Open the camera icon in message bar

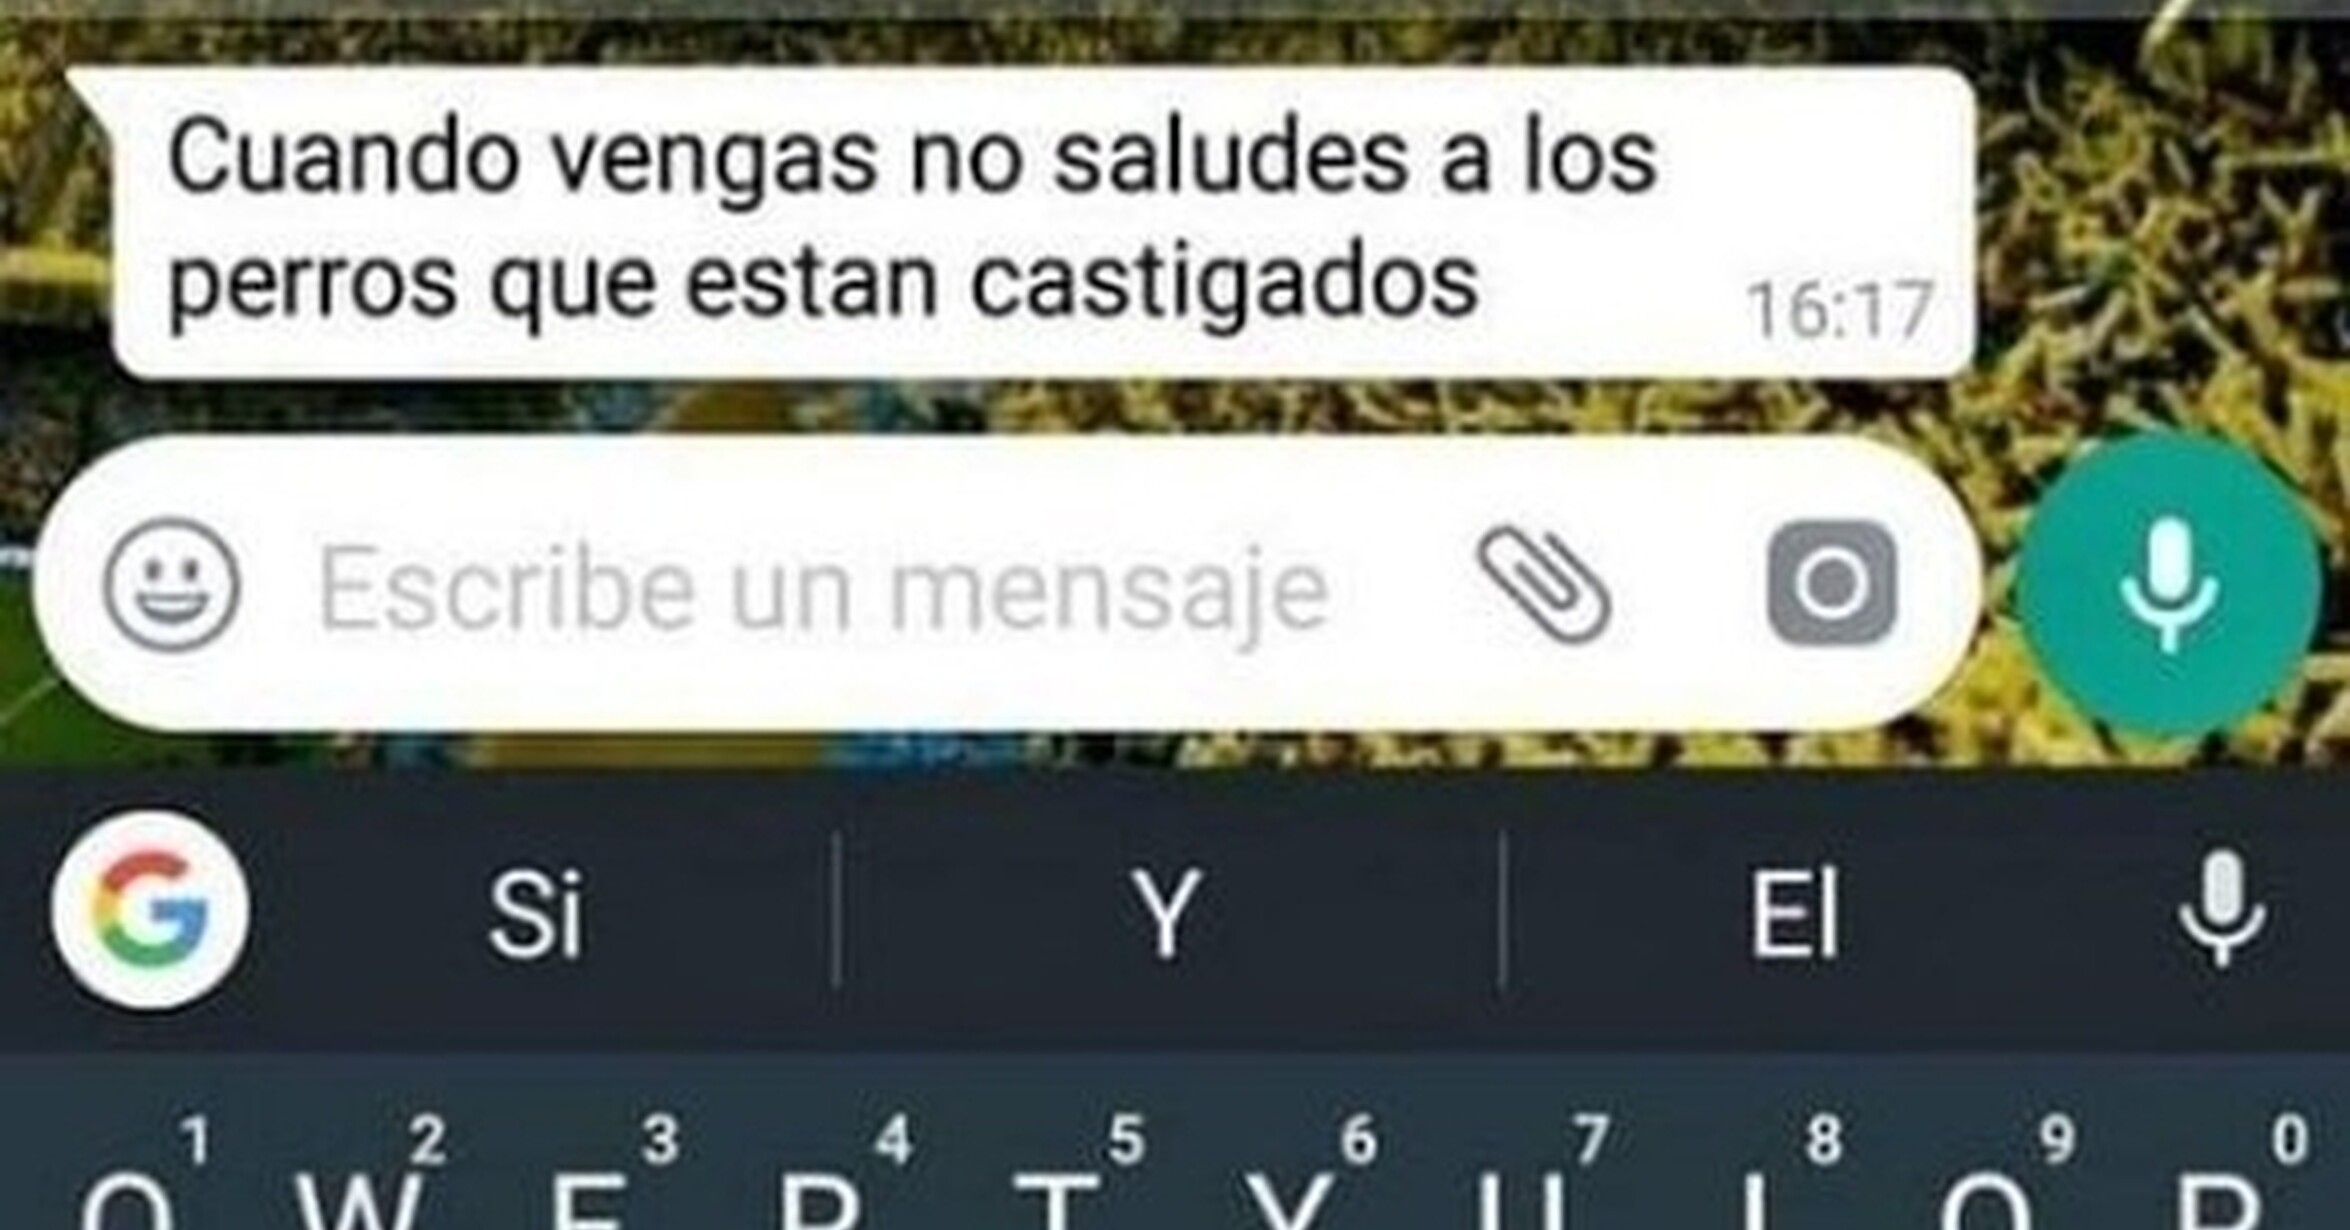pos(1831,583)
